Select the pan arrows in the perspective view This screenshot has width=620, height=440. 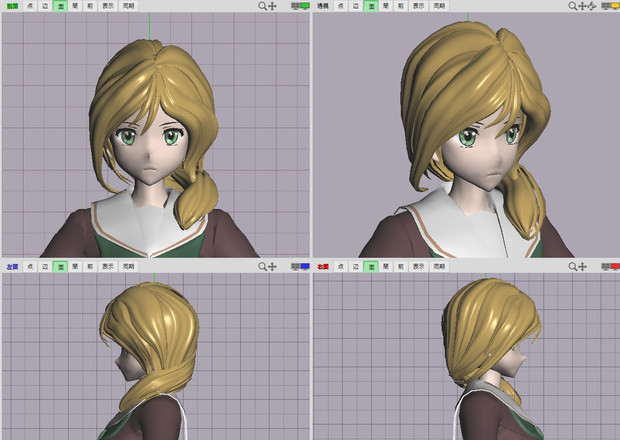582,6
